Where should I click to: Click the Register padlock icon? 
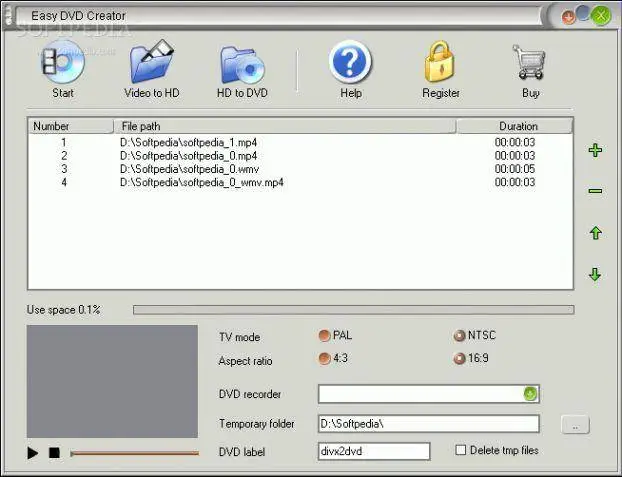(440, 62)
